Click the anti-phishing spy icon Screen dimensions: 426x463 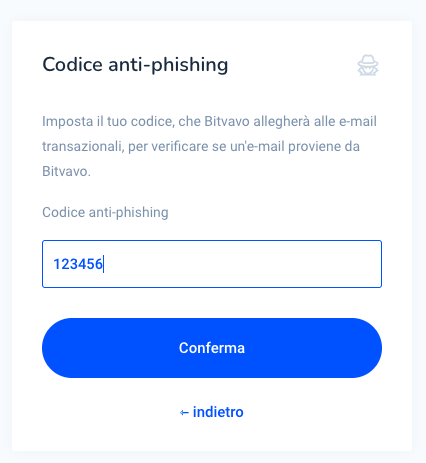(368, 65)
